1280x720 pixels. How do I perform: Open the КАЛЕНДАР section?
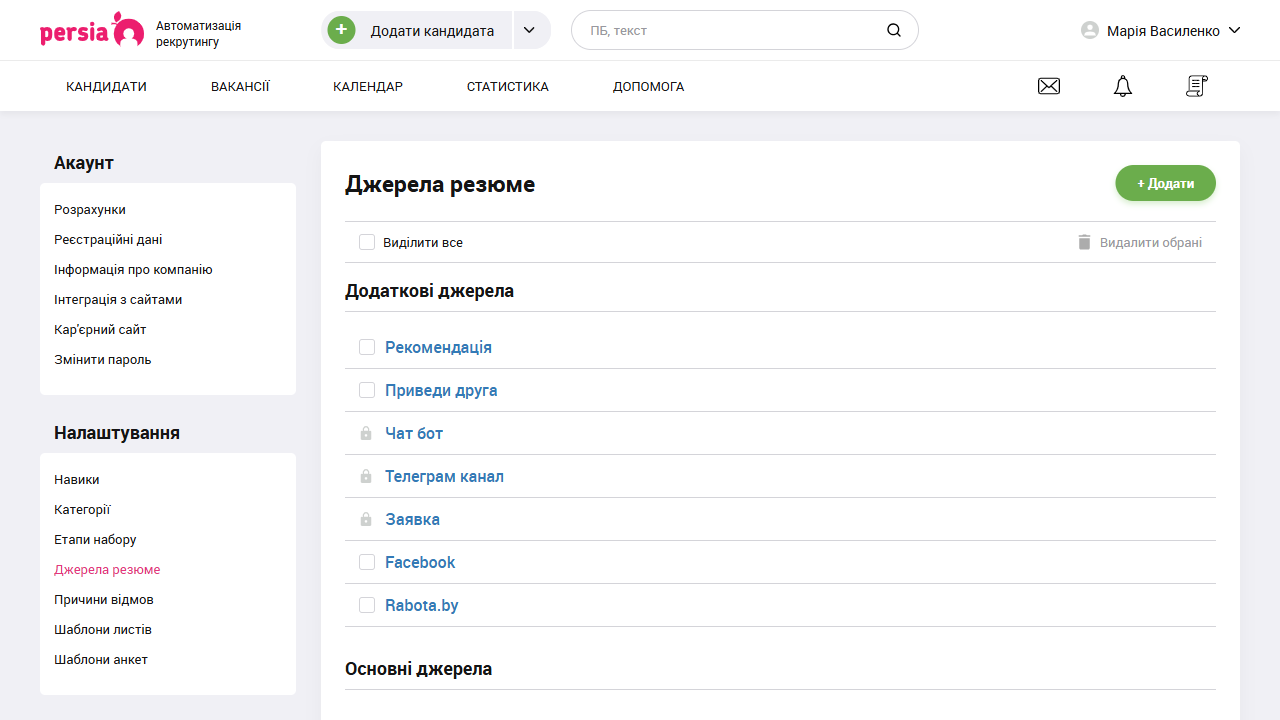(x=367, y=86)
